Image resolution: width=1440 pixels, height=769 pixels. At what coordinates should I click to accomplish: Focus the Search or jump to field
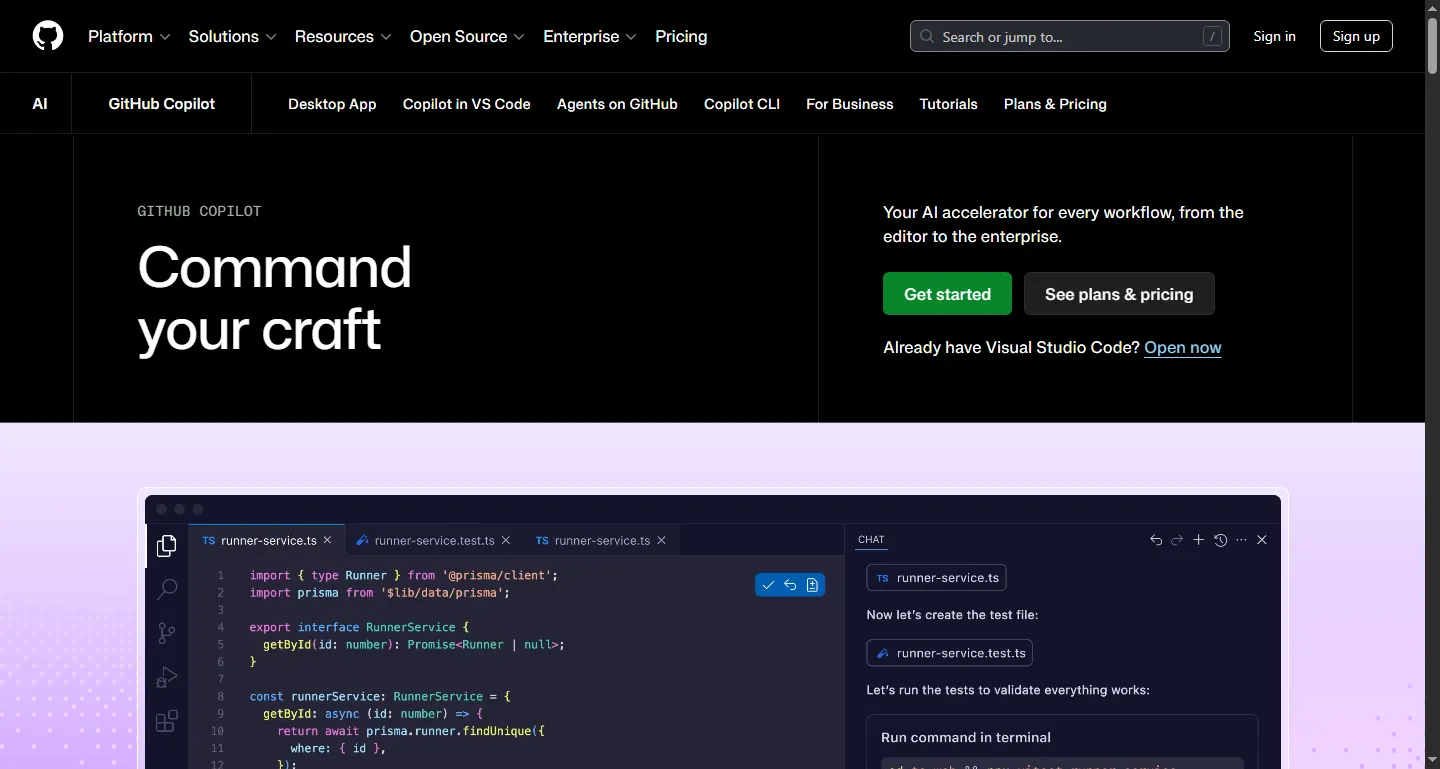(x=1070, y=36)
